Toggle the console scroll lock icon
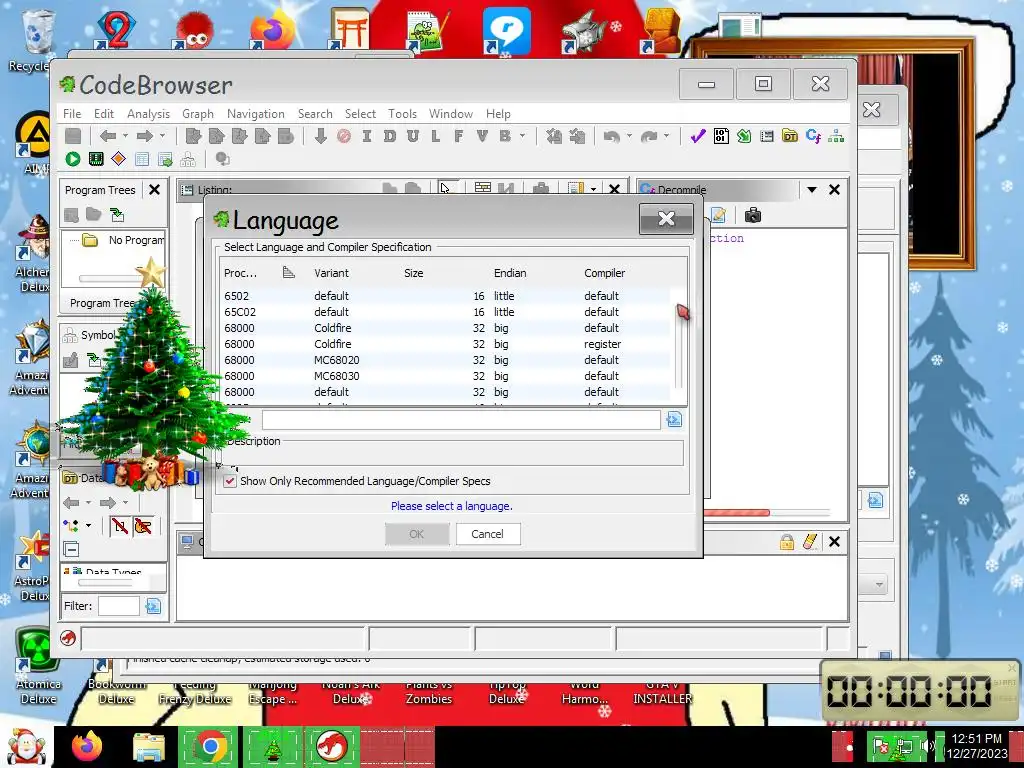The image size is (1024, 768). point(787,541)
